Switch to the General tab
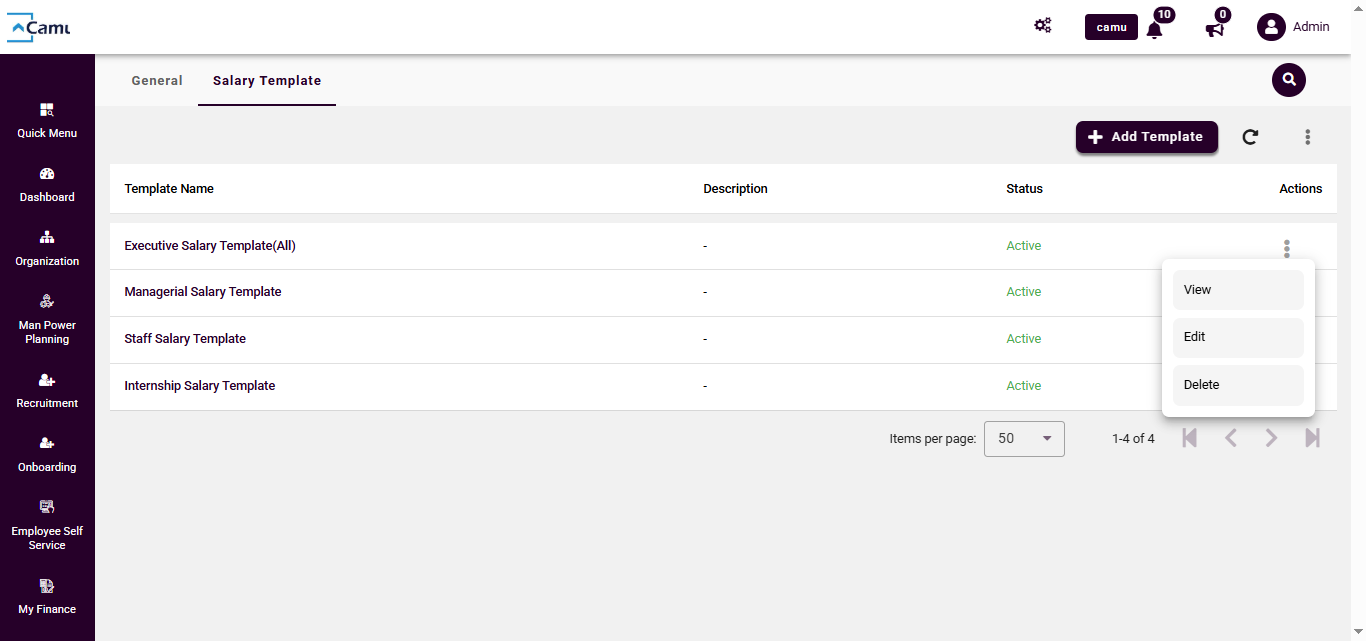This screenshot has width=1366, height=641. (x=157, y=81)
